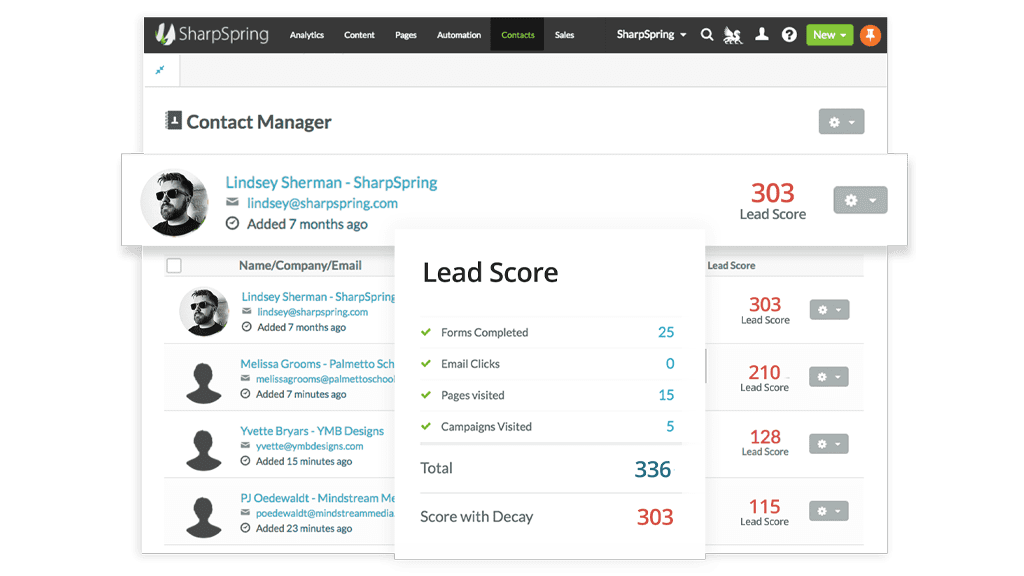
Task: Open the Pages menu
Action: tap(406, 35)
